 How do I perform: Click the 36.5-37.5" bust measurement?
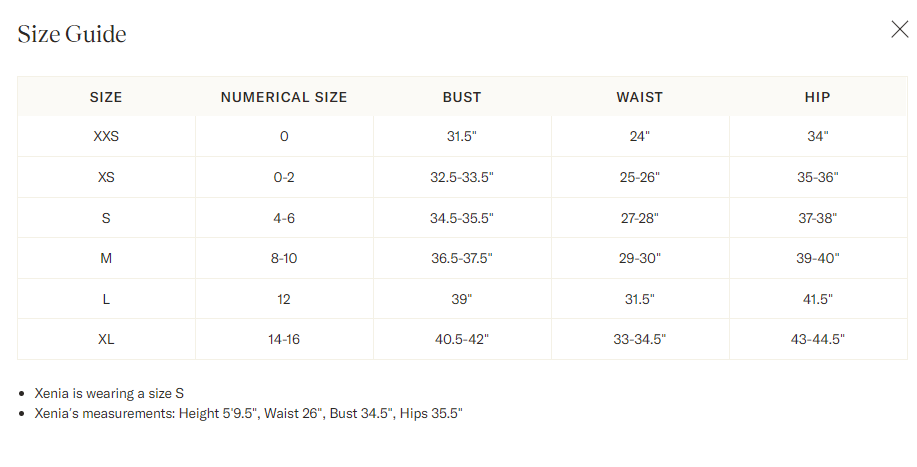pyautogui.click(x=462, y=258)
